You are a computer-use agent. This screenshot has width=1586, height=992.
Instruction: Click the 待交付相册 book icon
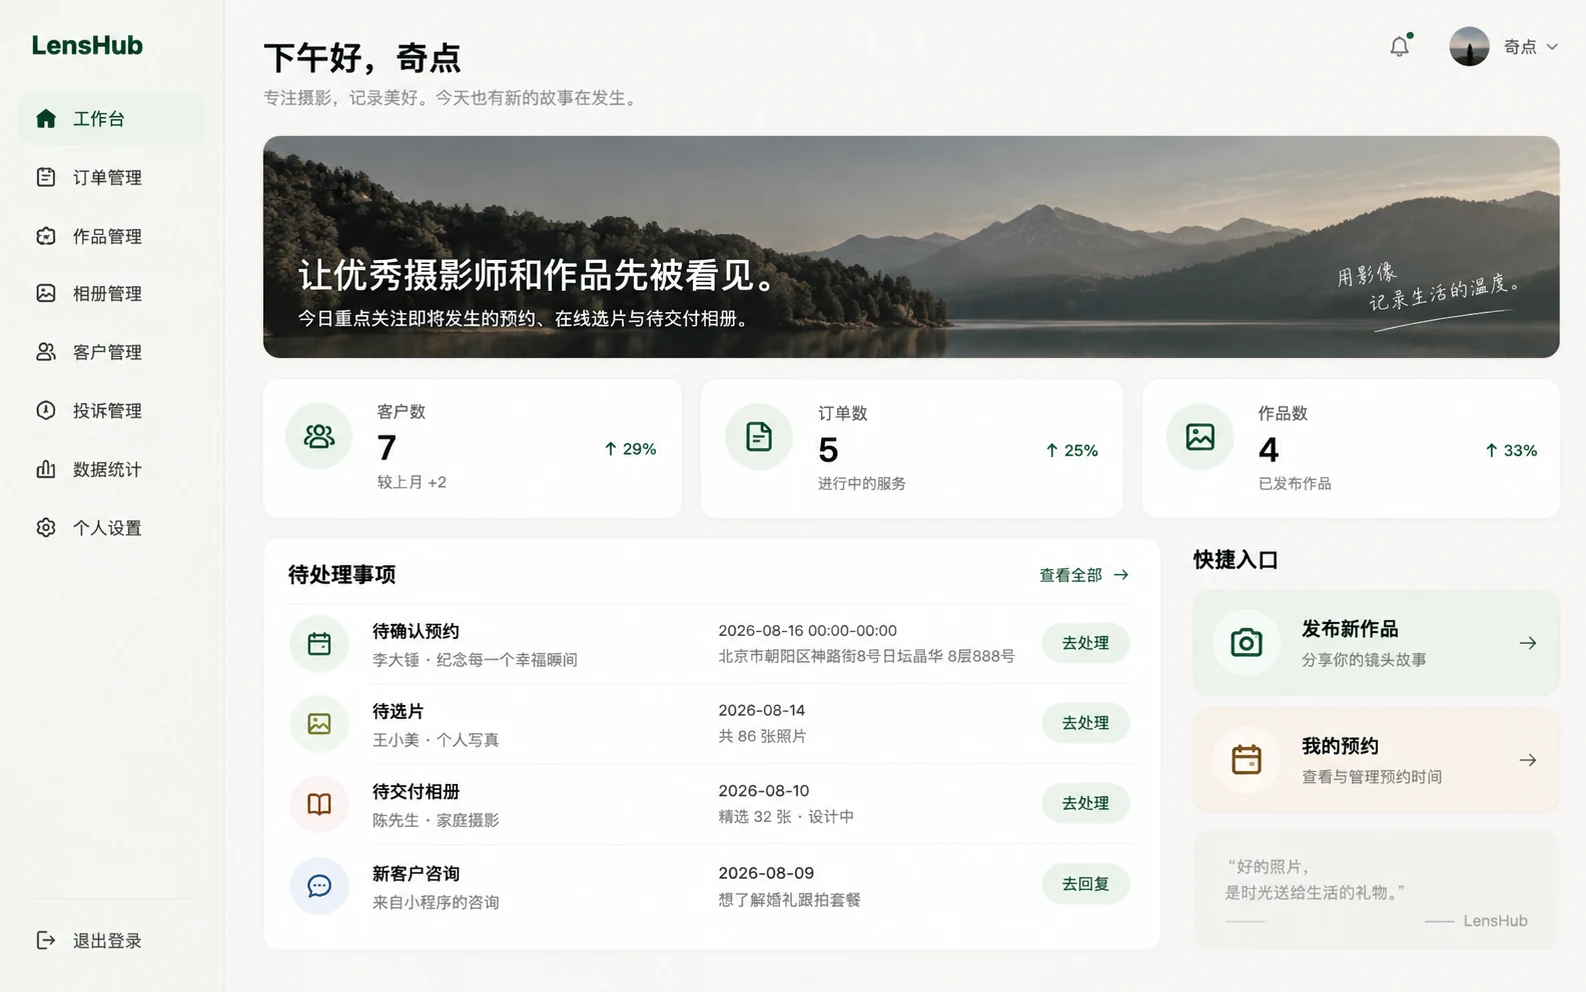(319, 803)
